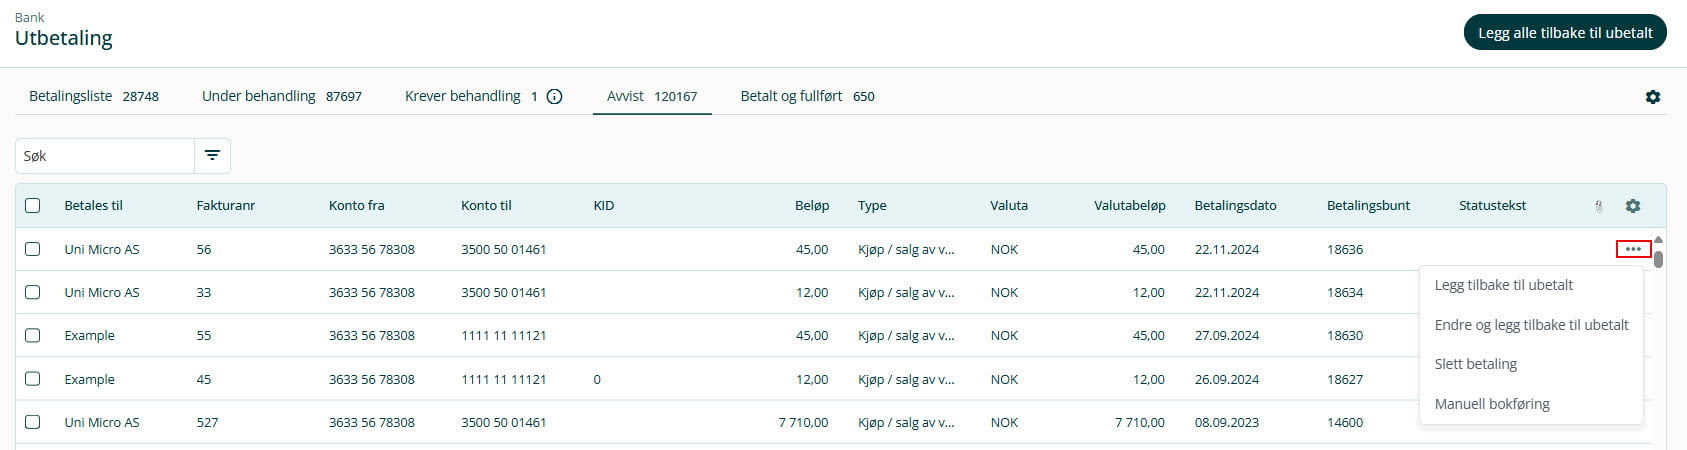Open the Under behandling tab

tap(281, 97)
